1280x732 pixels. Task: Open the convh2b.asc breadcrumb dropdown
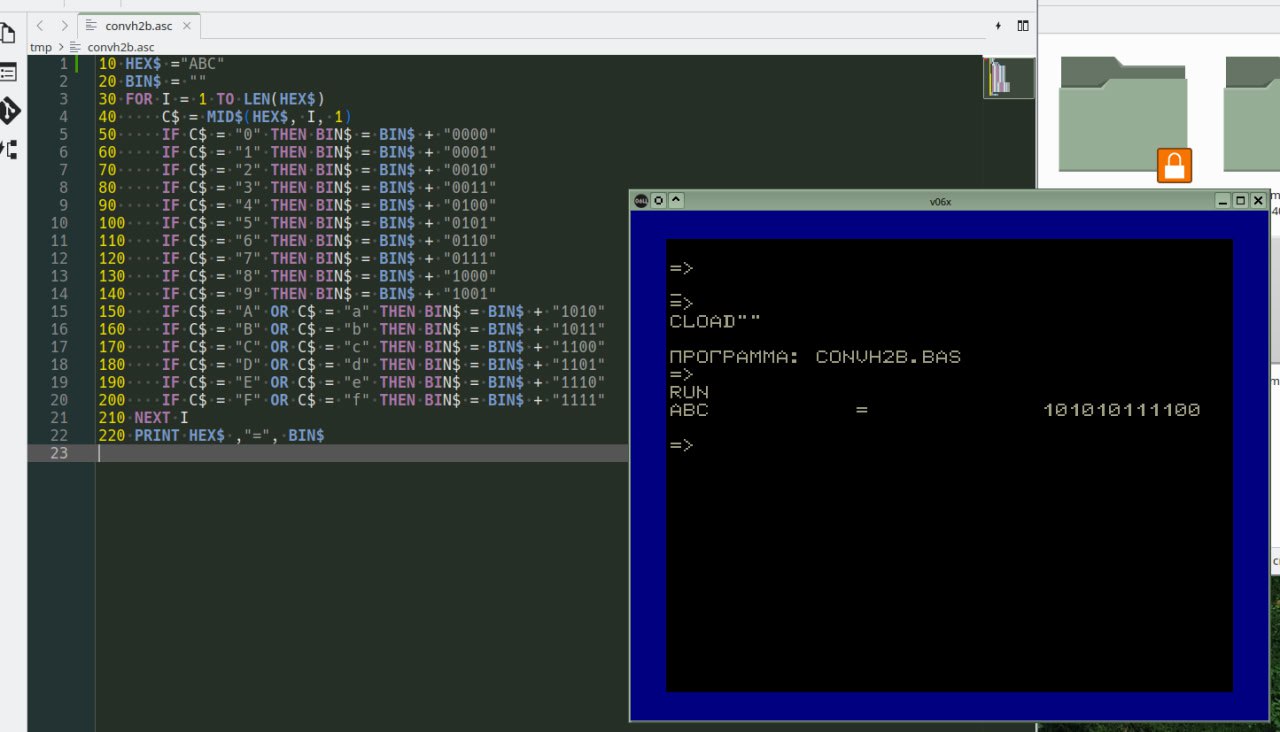click(x=119, y=47)
